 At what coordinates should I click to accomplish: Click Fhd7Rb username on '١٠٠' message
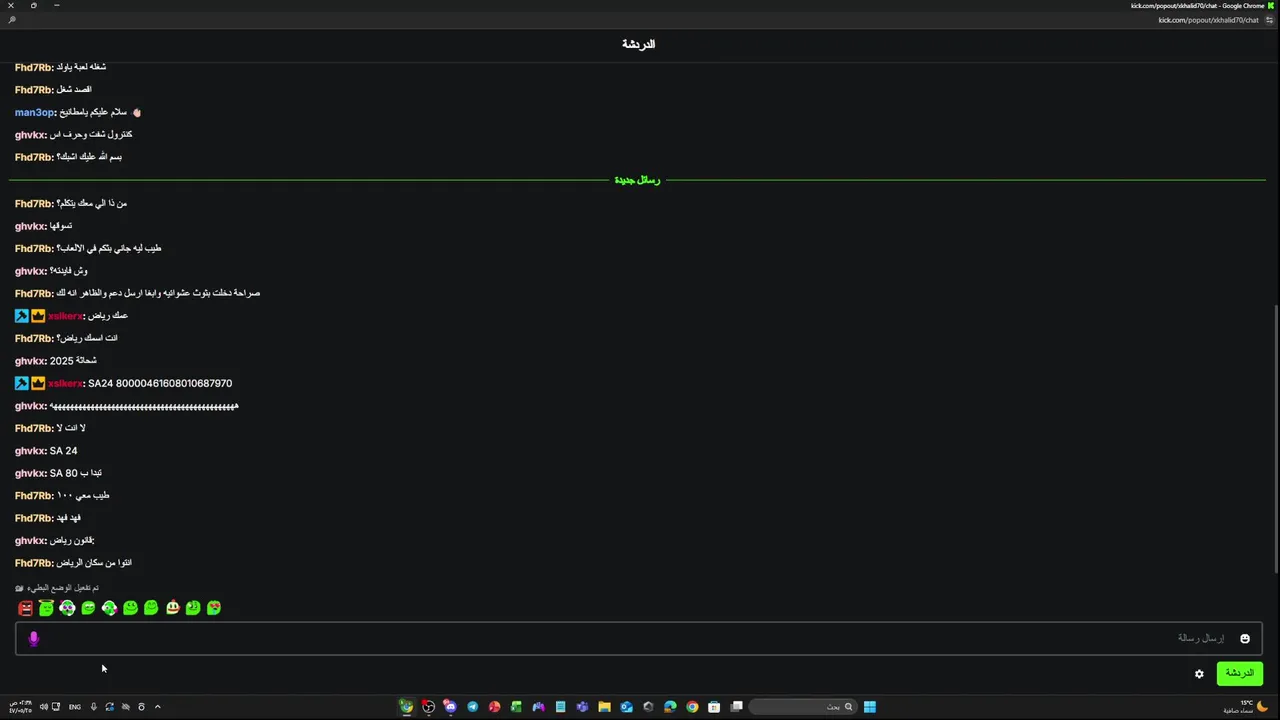[34, 495]
